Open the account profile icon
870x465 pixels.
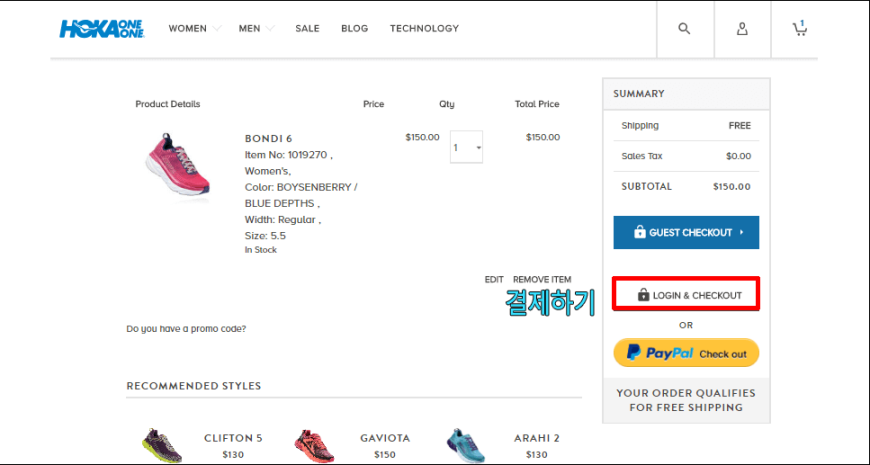(x=742, y=28)
